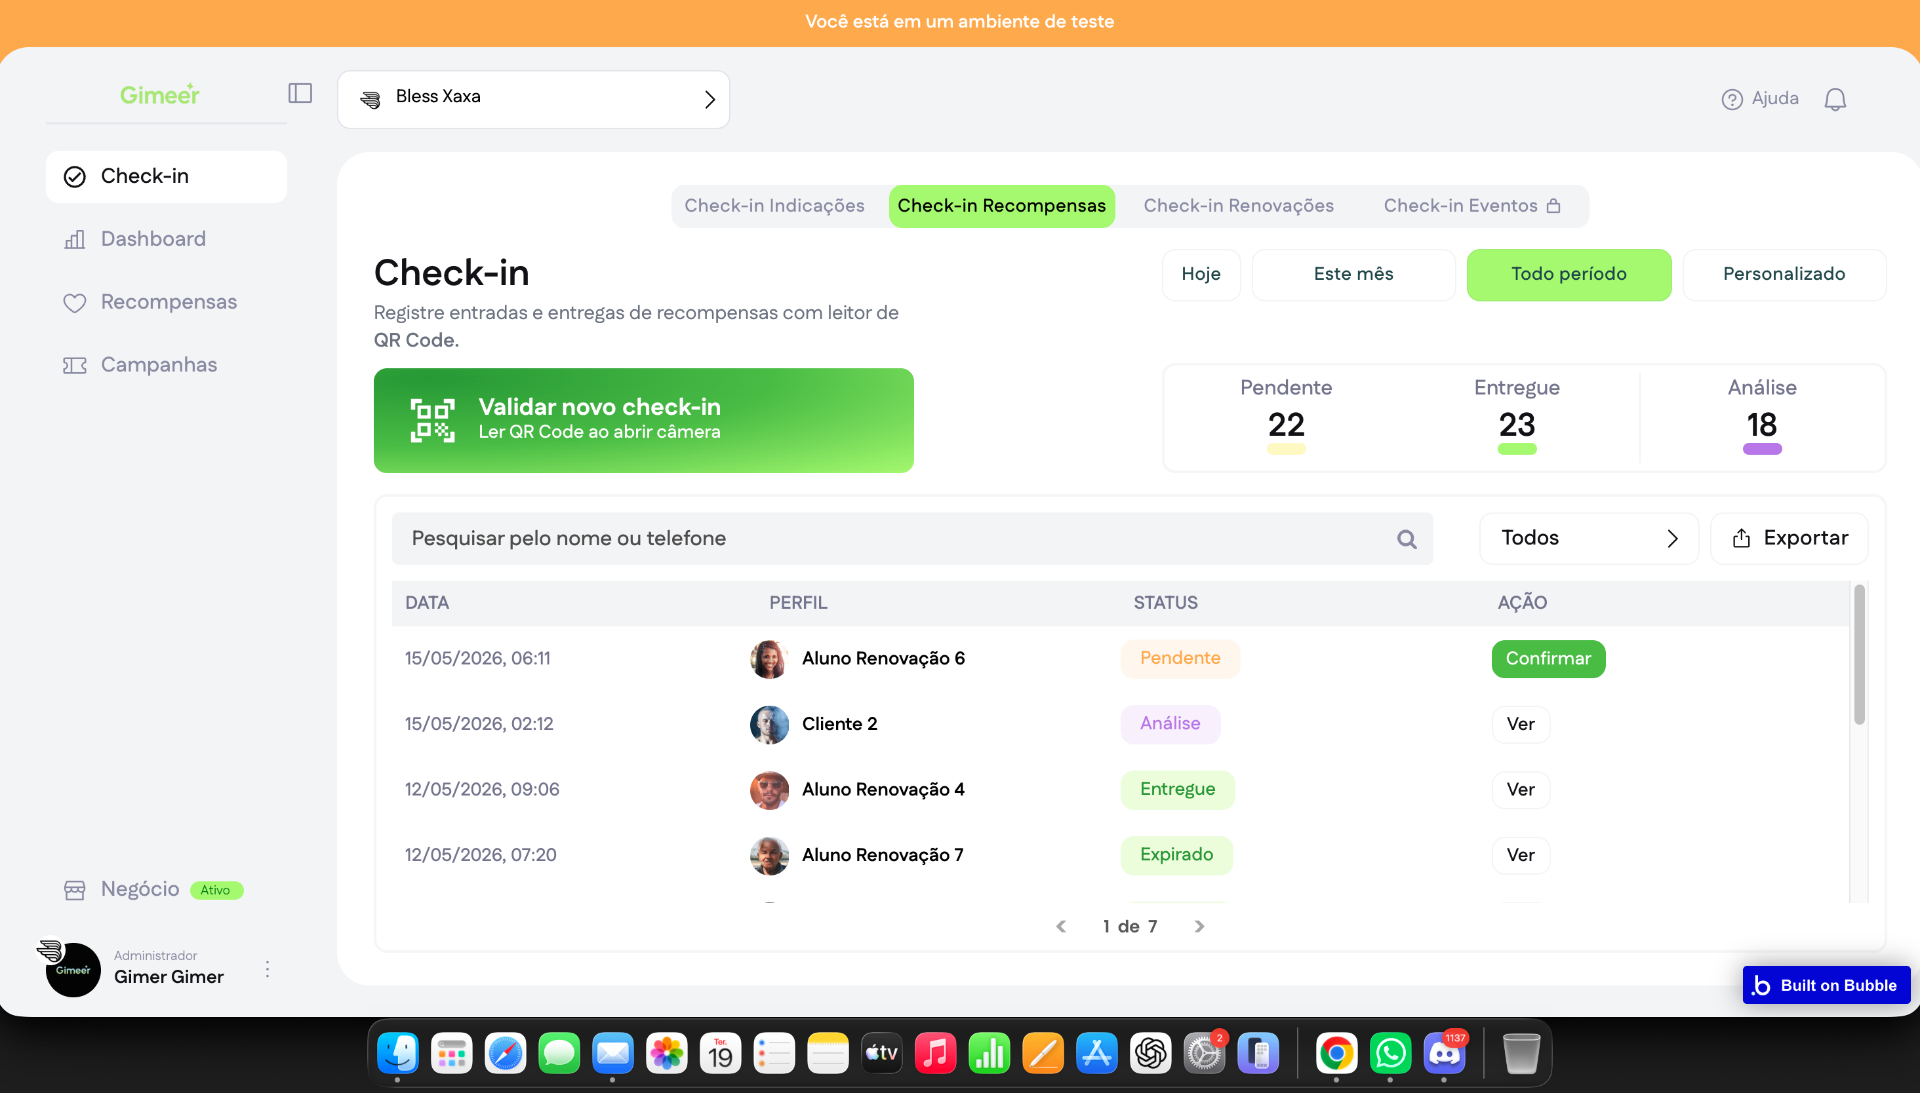Go to next page of results
Viewport: 1920px width, 1093px height.
1199,927
